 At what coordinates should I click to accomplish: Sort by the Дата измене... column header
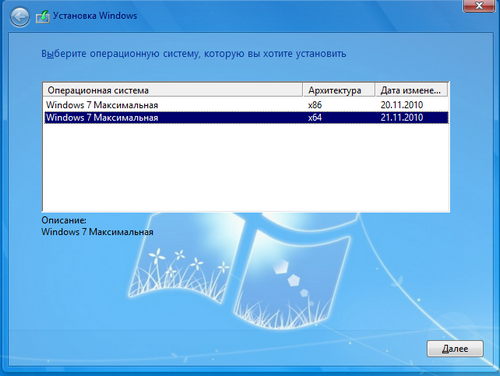tap(411, 90)
